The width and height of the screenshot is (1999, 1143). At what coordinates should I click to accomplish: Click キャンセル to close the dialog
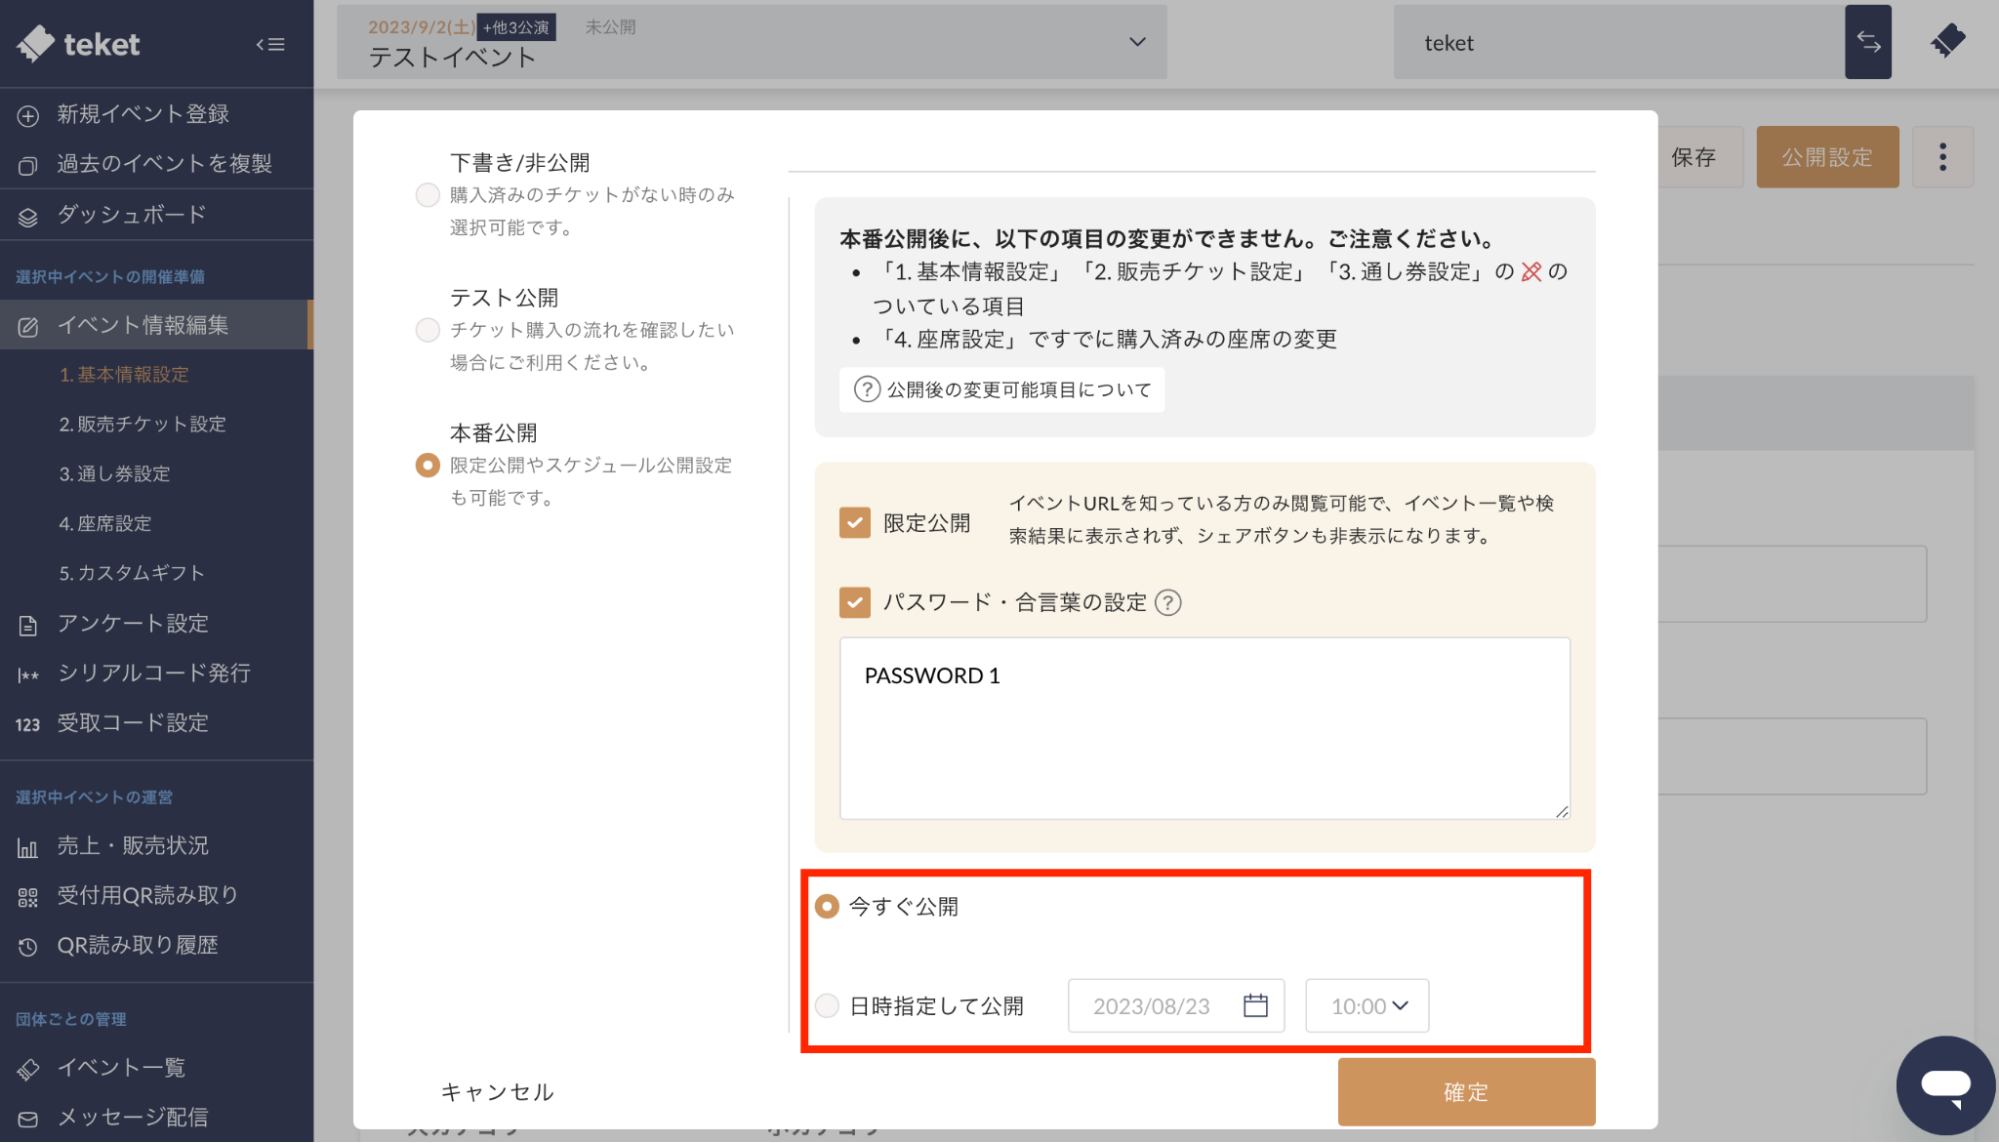(x=497, y=1091)
